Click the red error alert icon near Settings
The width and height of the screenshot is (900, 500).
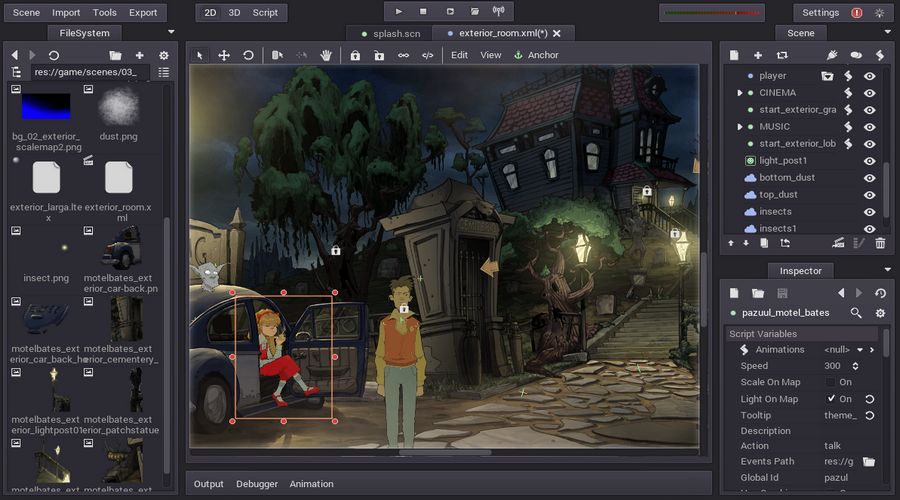point(856,13)
